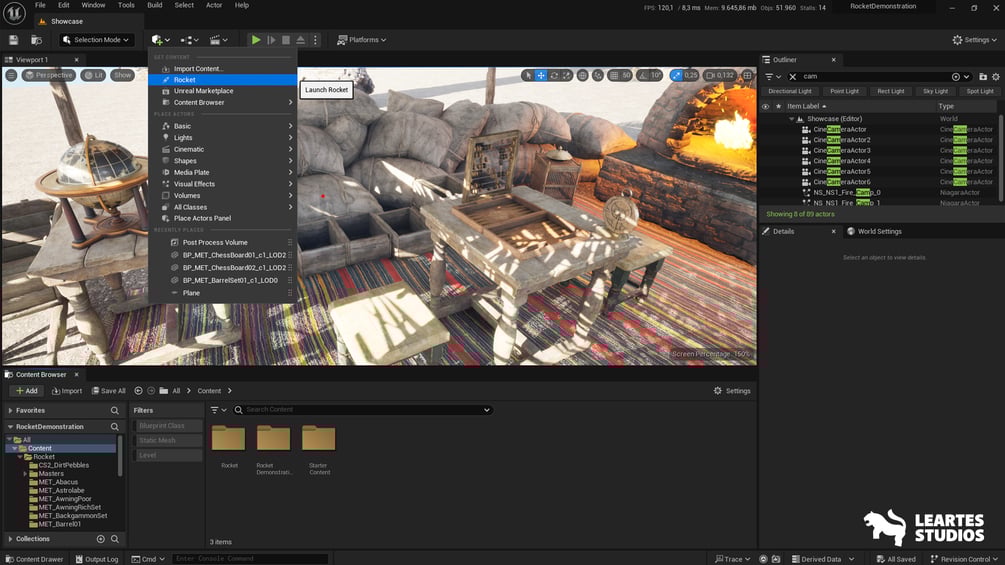
Task: Open the Perspective view mode menu
Action: pos(49,76)
